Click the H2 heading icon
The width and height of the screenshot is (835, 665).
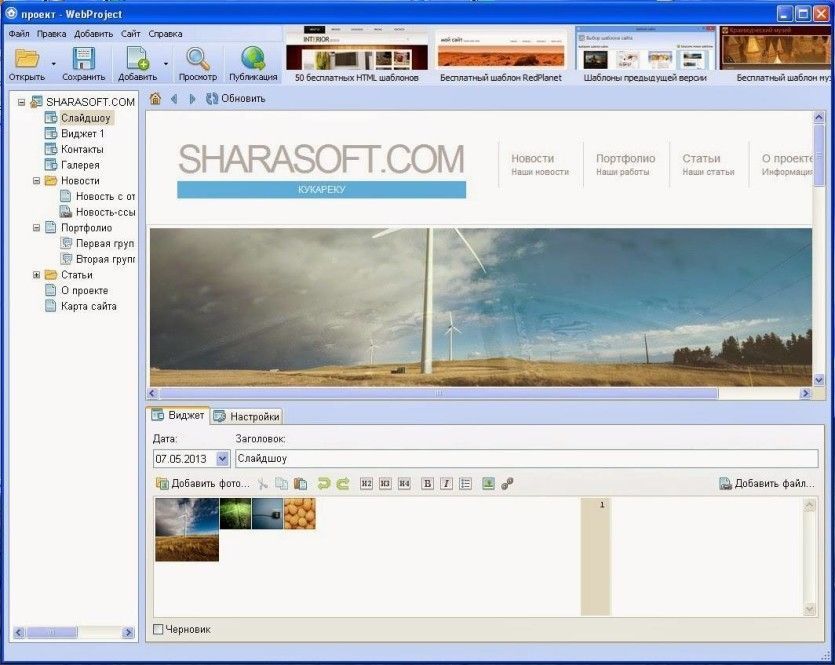pos(366,484)
